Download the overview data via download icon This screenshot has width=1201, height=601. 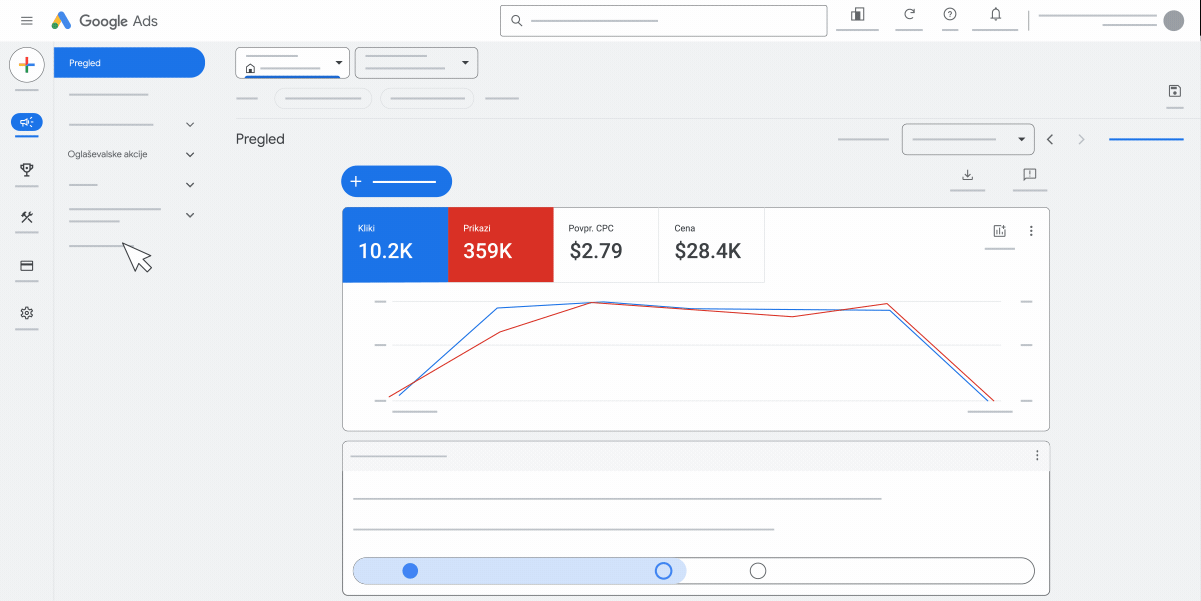(967, 176)
